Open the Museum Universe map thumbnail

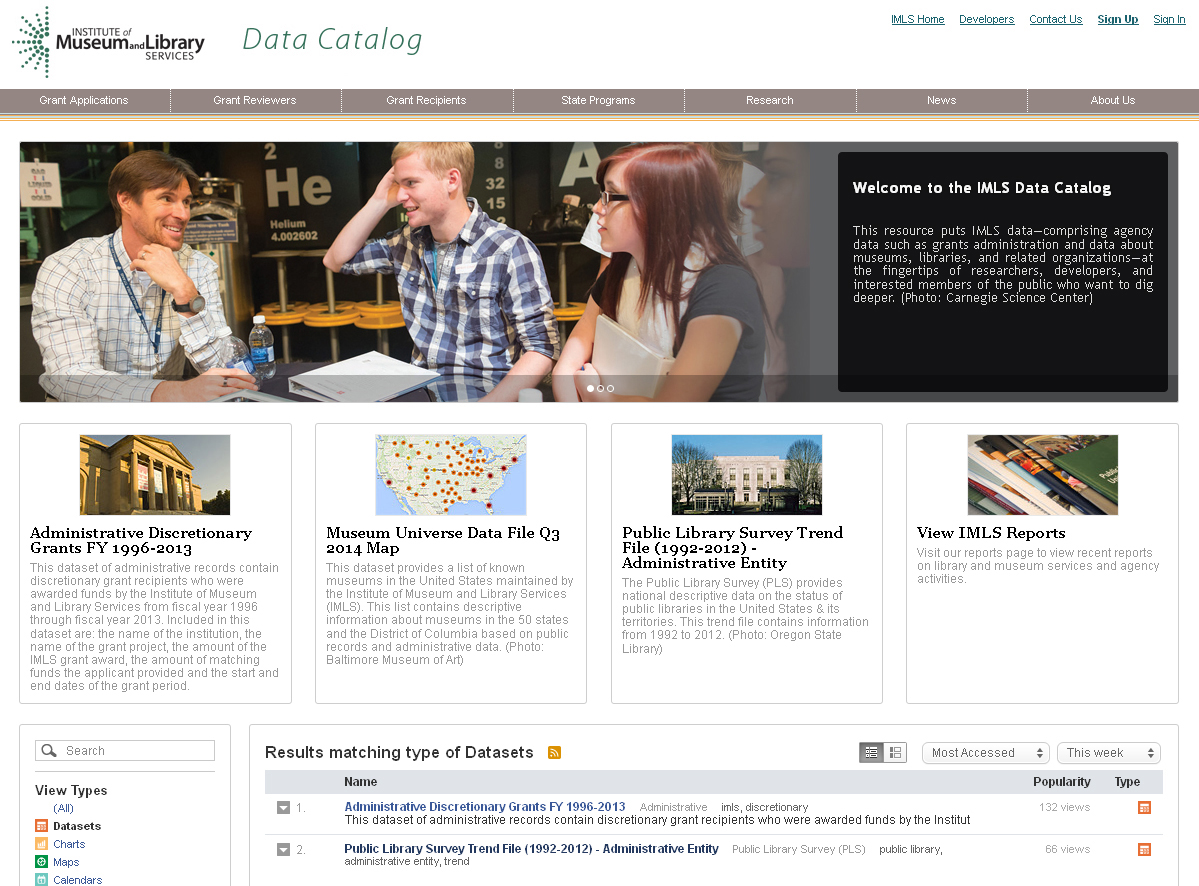(450, 475)
